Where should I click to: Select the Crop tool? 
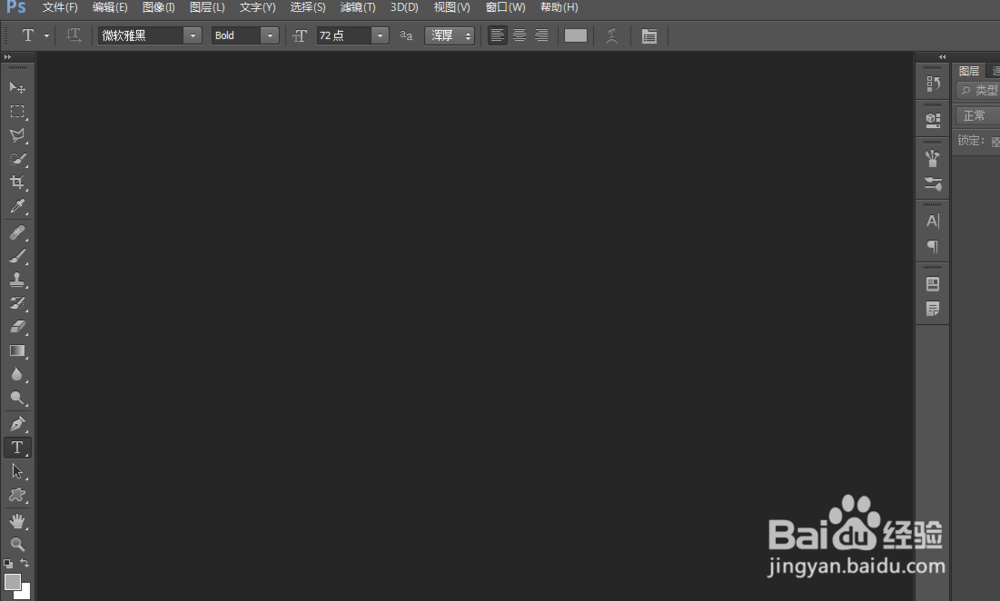pyautogui.click(x=17, y=182)
